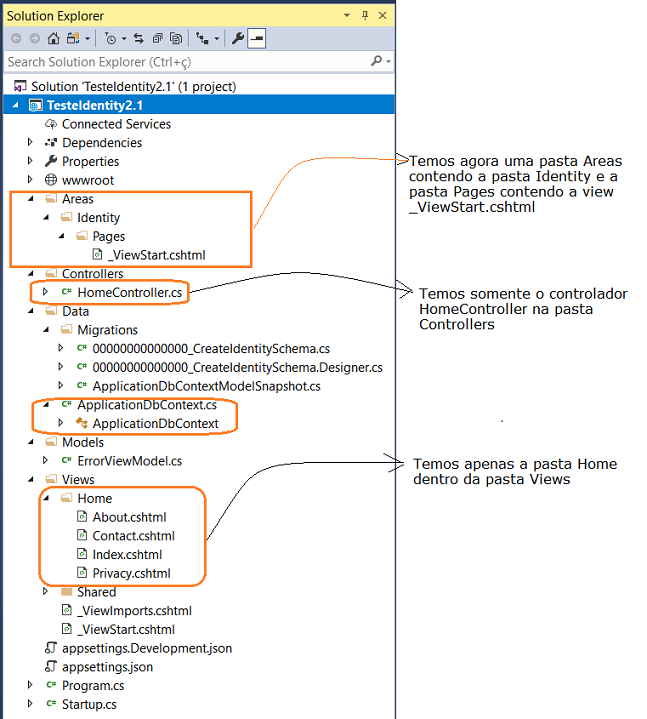The image size is (647, 719).
Task: Click the file nesting hierarchy icon
Action: tap(202, 39)
